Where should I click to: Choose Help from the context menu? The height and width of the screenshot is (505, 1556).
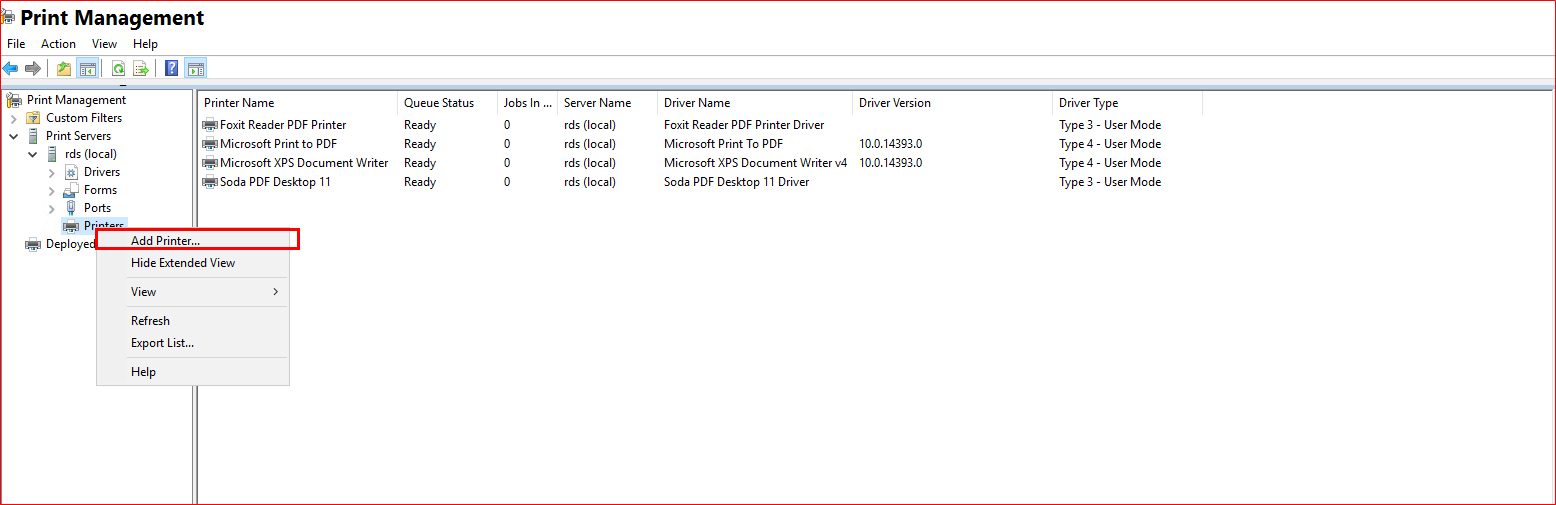point(193,372)
